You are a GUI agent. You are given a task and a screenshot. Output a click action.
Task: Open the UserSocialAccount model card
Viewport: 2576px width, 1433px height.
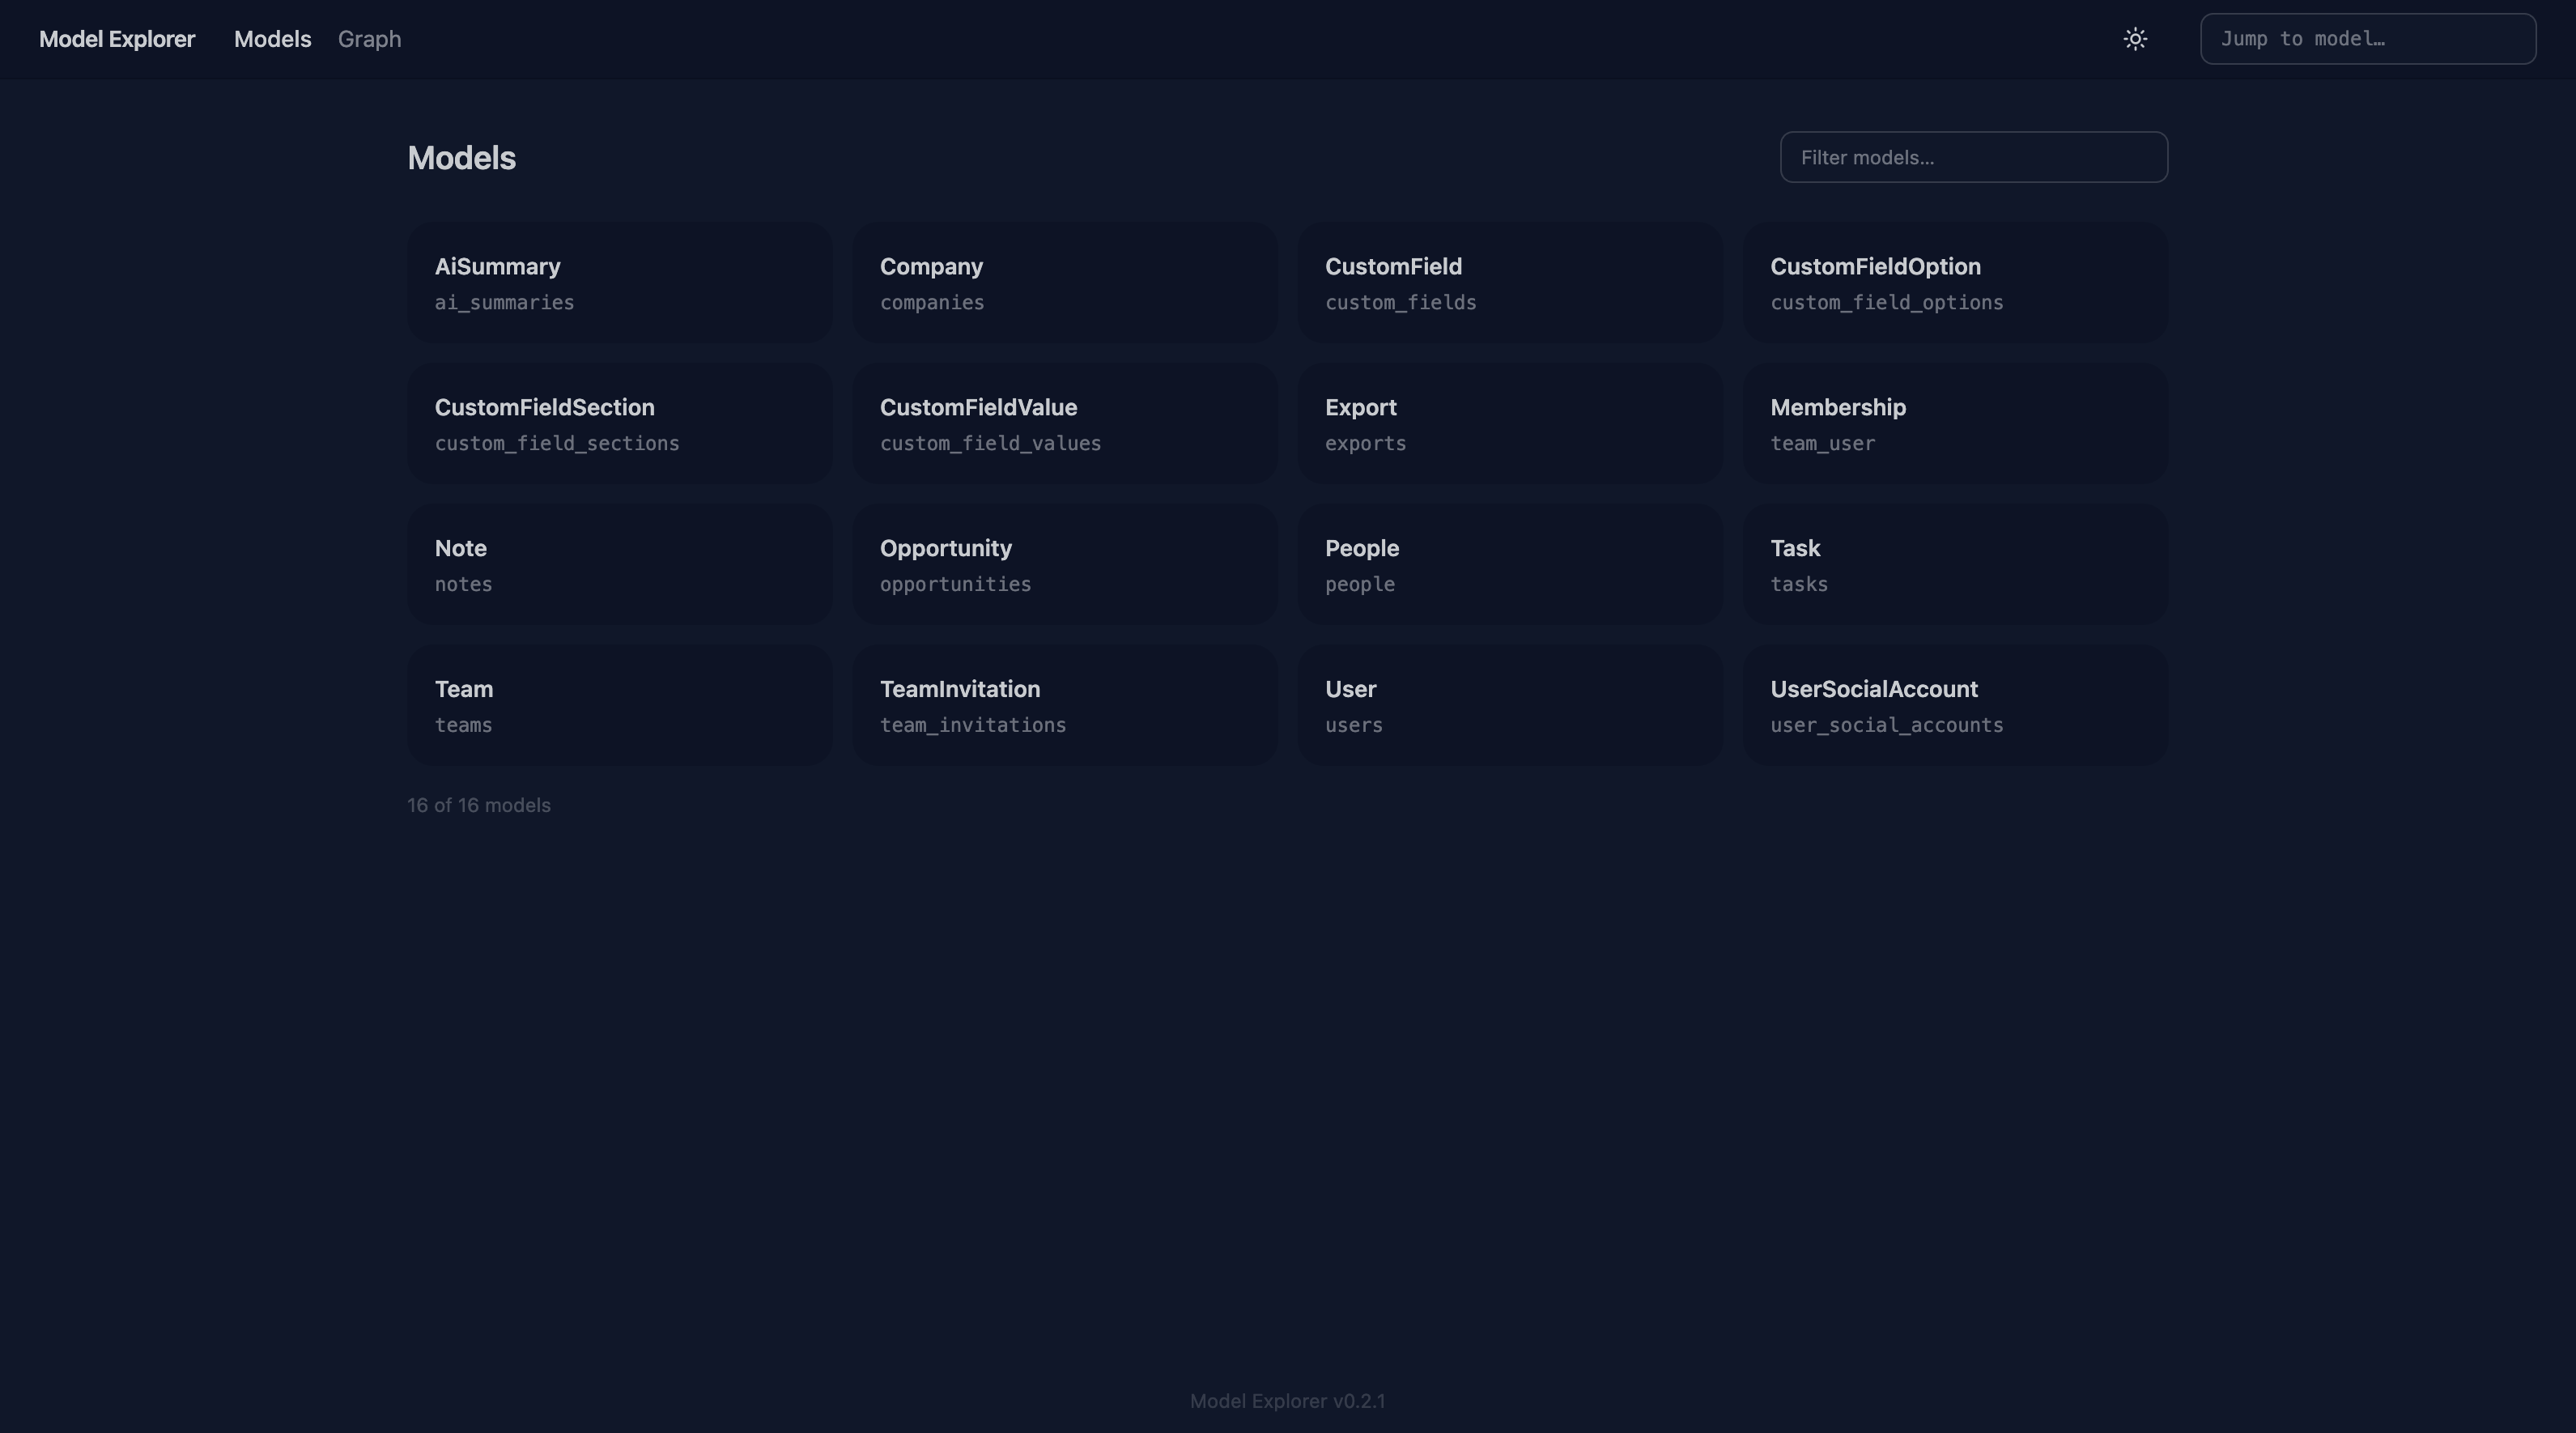pyautogui.click(x=1954, y=705)
